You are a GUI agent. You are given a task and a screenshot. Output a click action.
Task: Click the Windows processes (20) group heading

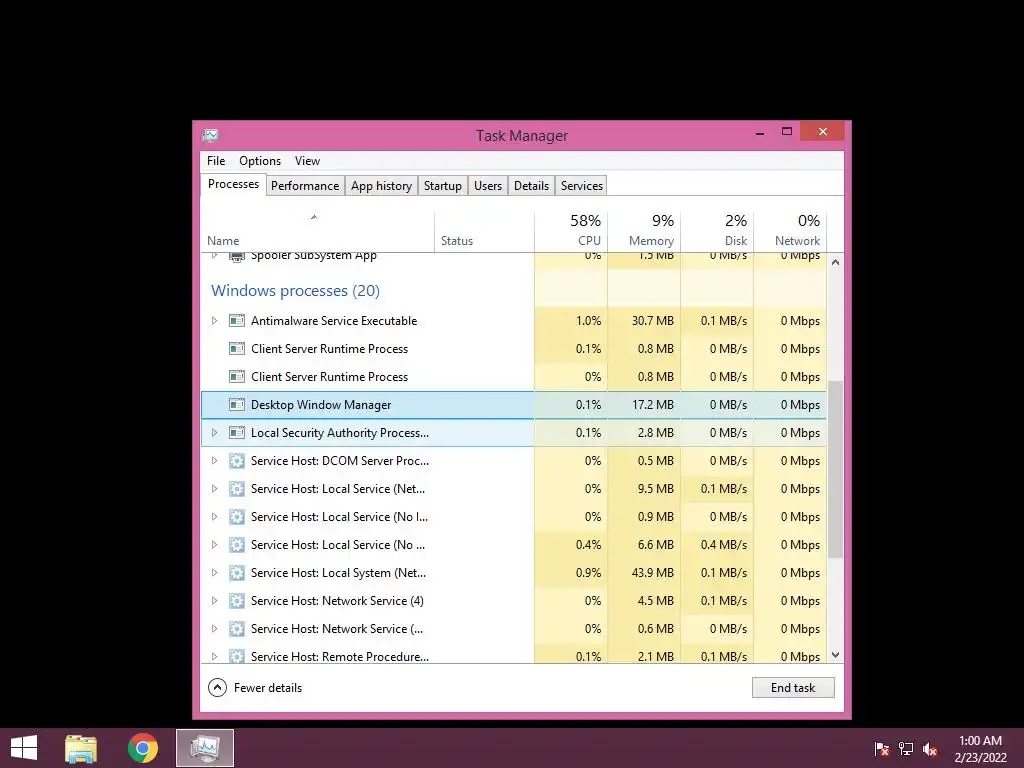pos(295,291)
